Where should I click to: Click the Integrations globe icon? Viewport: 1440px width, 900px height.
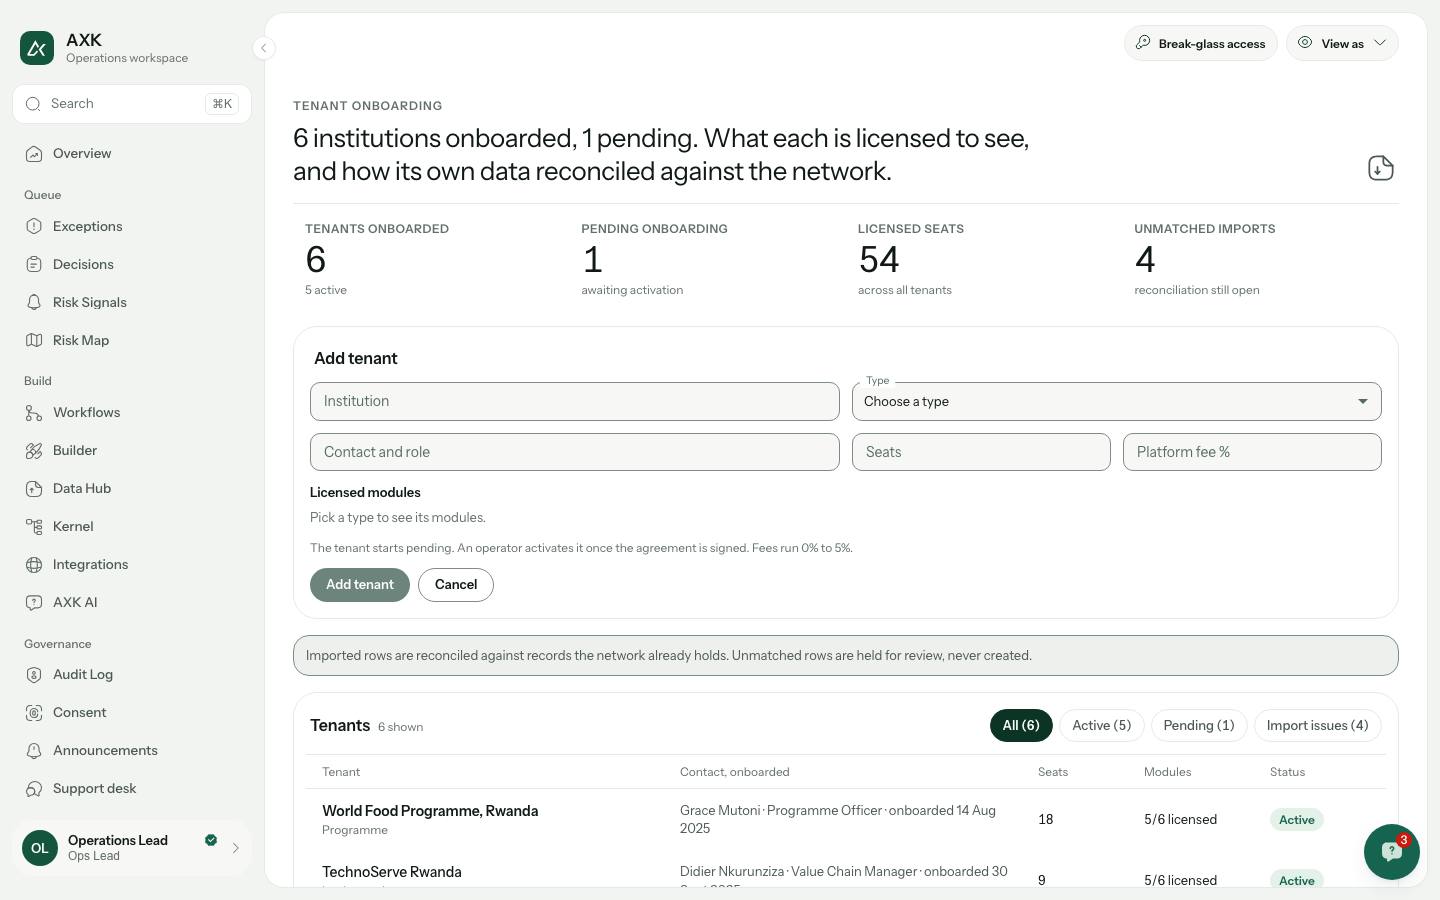pos(34,565)
